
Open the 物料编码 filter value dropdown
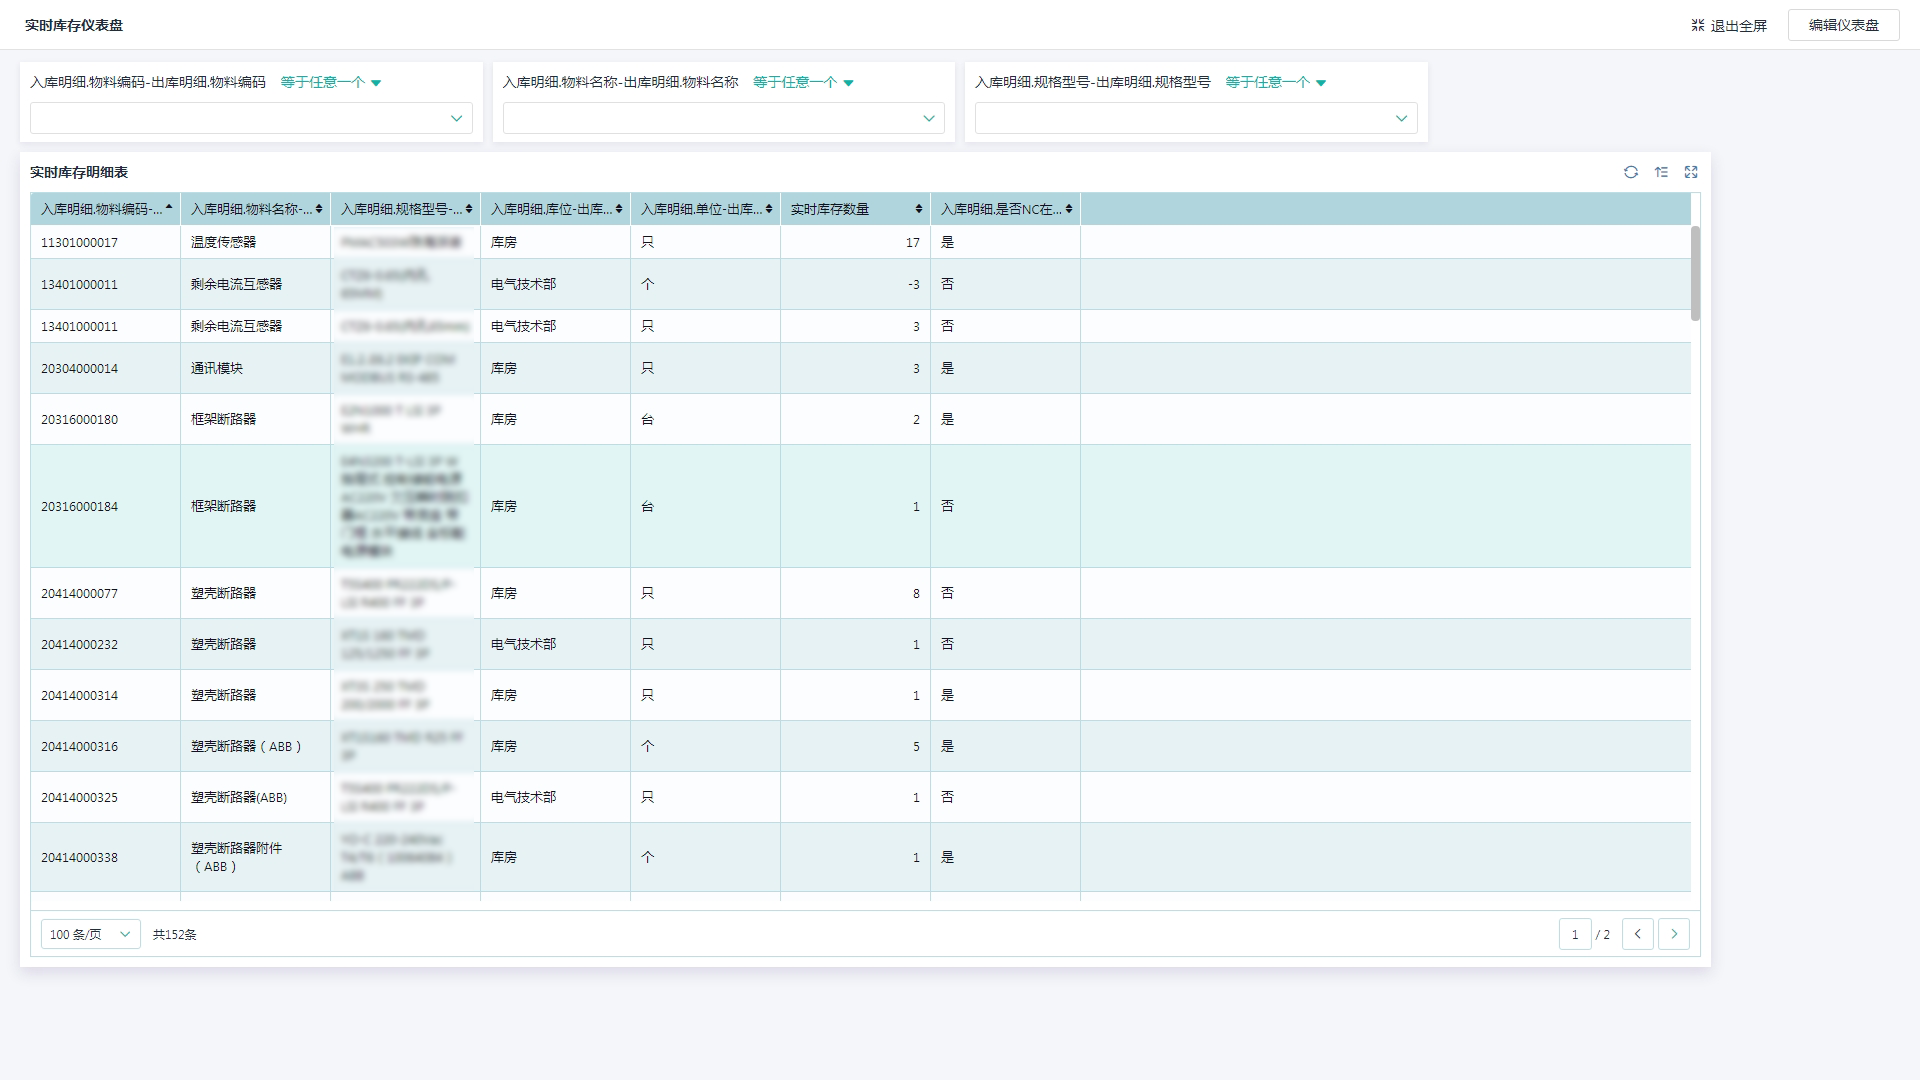tap(251, 118)
